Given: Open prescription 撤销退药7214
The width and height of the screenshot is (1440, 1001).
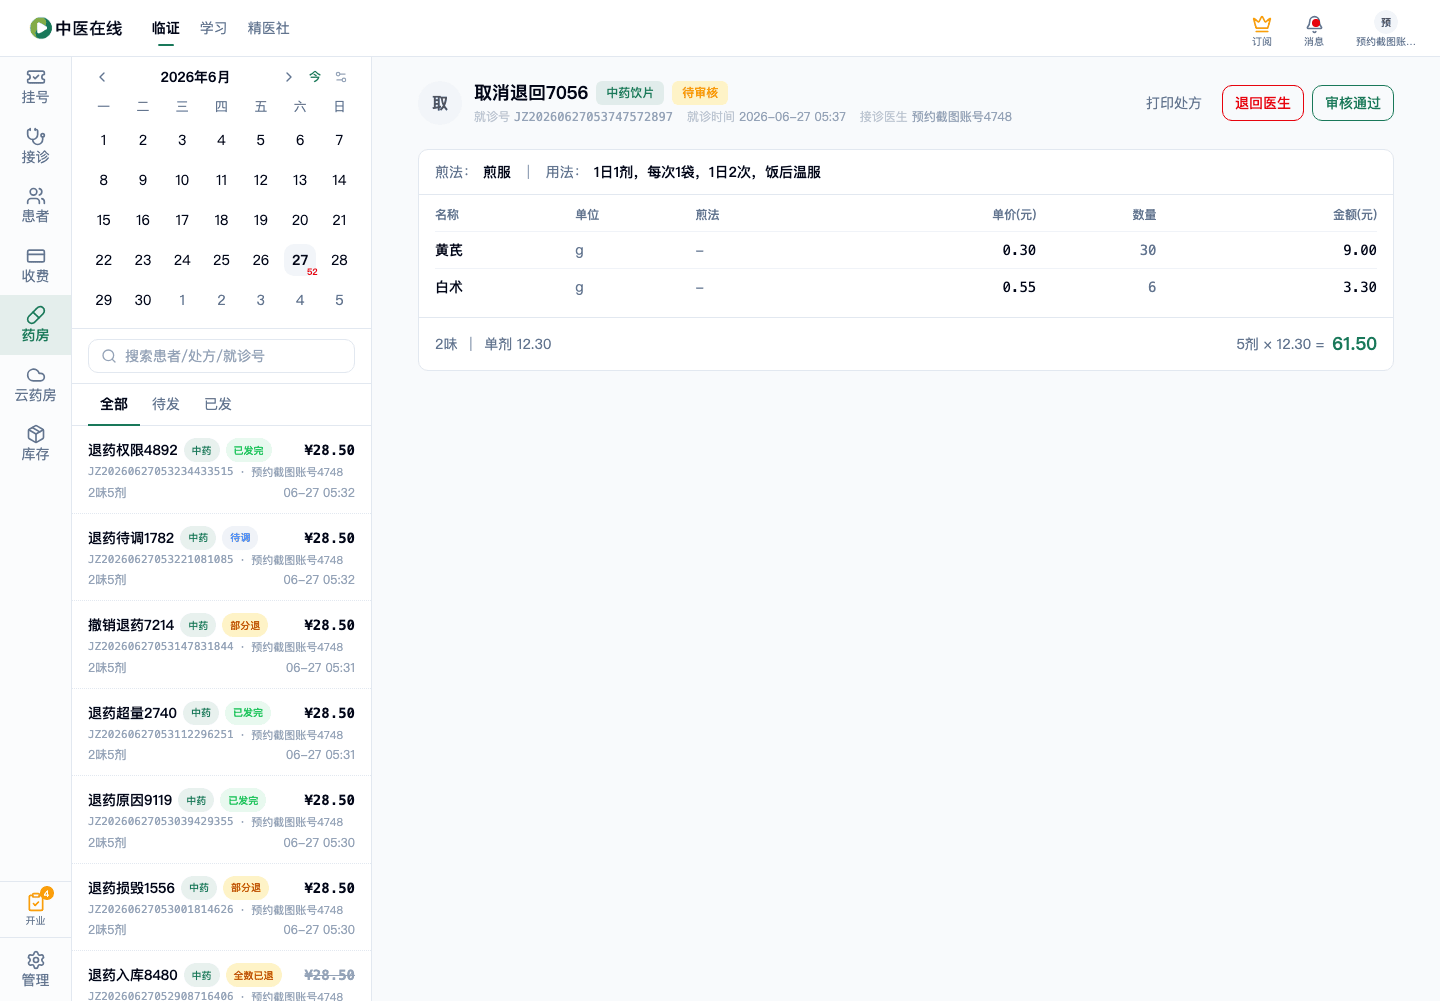Looking at the screenshot, I should [221, 645].
